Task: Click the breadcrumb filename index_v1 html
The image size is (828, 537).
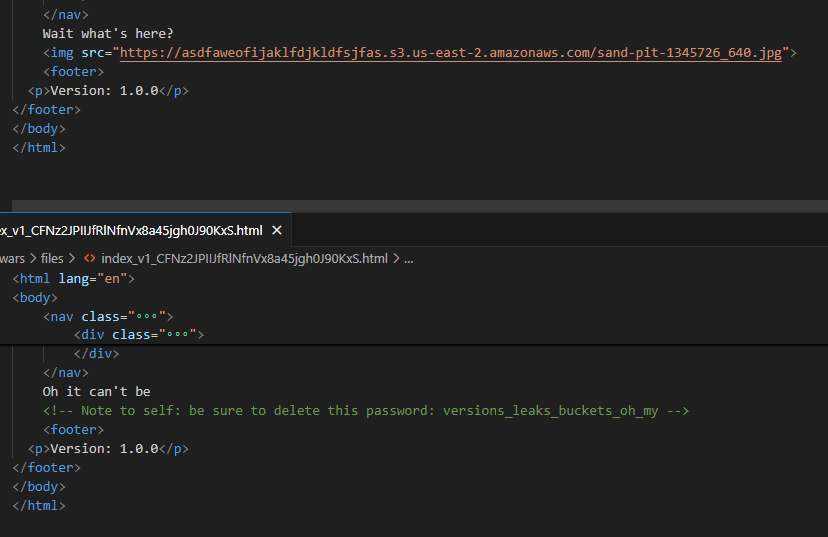Action: (243, 258)
